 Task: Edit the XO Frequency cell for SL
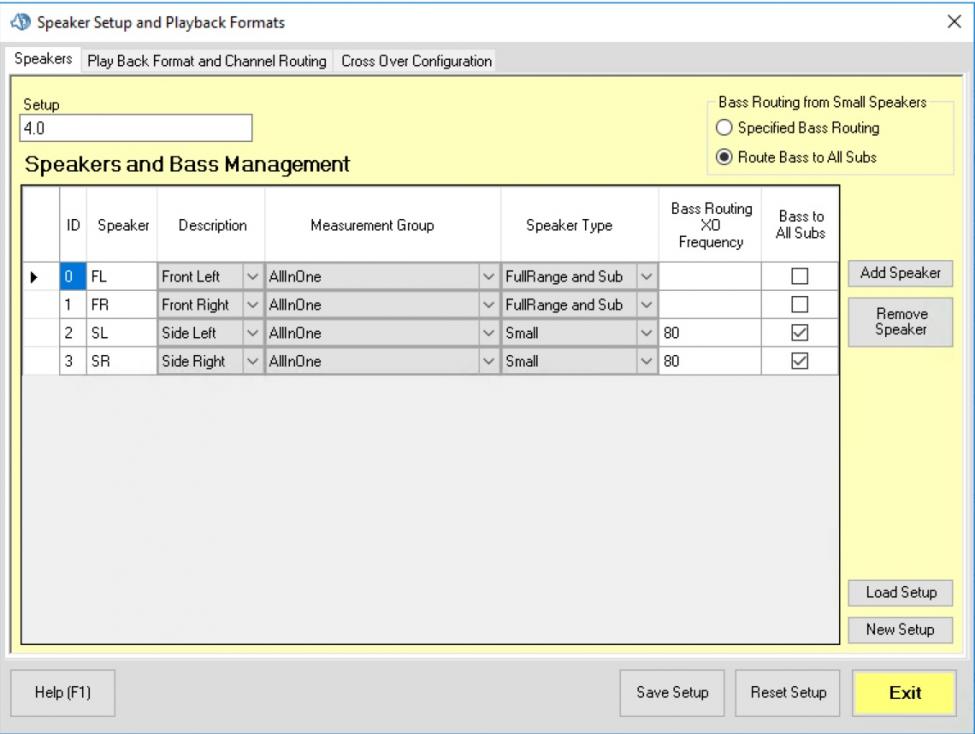coord(709,333)
